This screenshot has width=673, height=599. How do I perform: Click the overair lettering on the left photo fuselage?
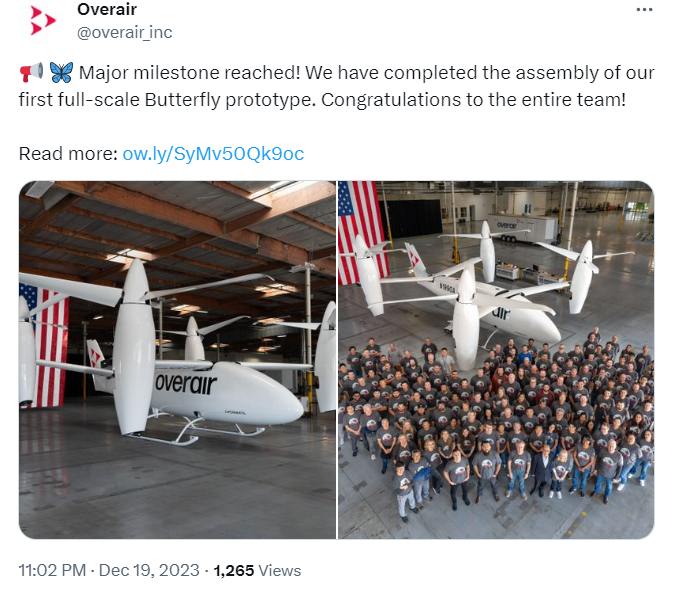point(186,383)
